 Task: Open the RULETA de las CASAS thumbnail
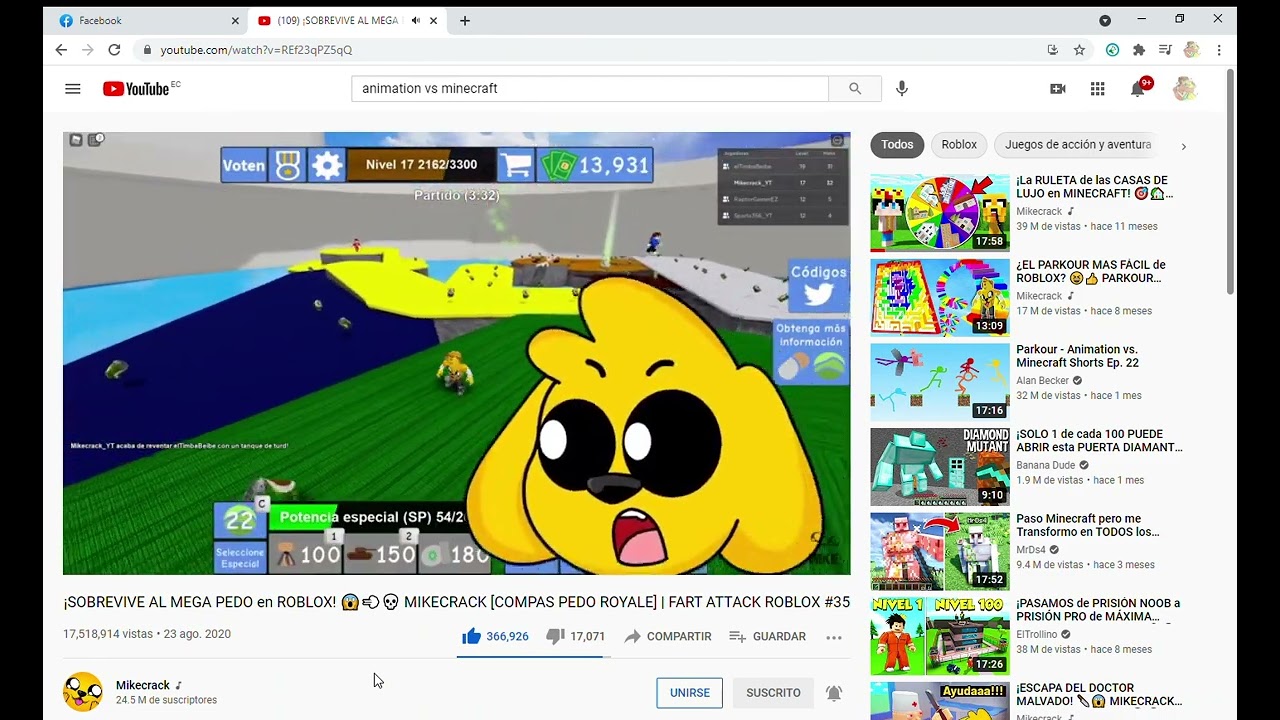[940, 213]
